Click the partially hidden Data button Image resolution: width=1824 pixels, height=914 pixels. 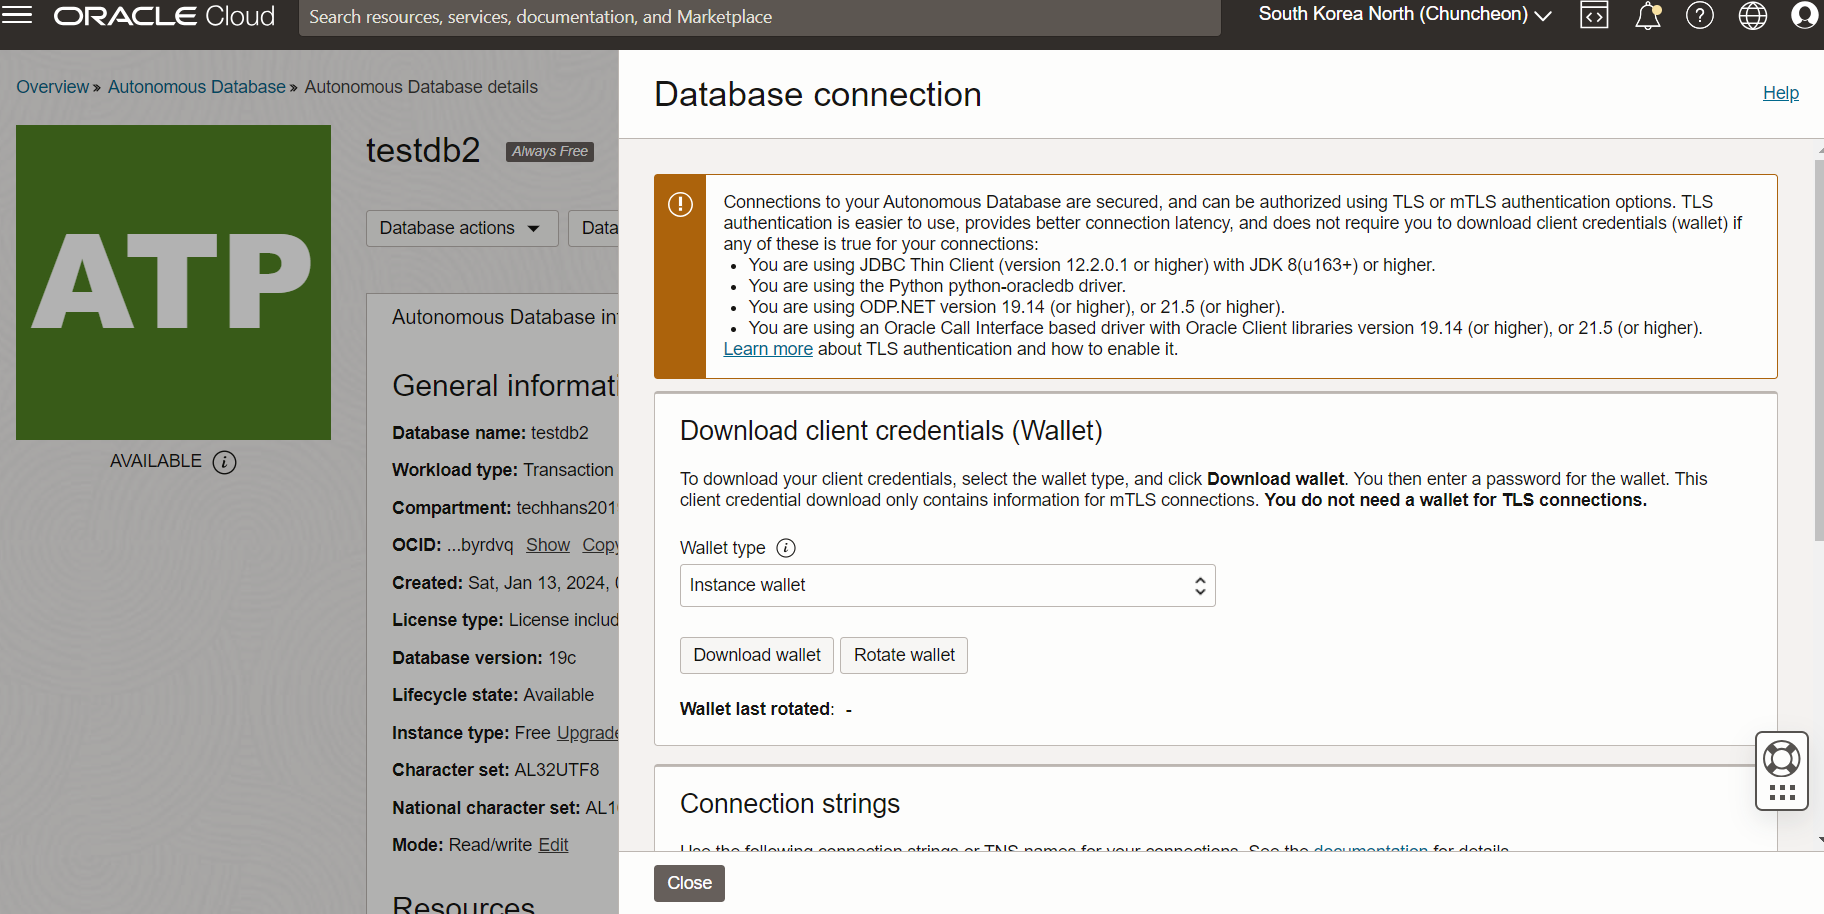(594, 228)
